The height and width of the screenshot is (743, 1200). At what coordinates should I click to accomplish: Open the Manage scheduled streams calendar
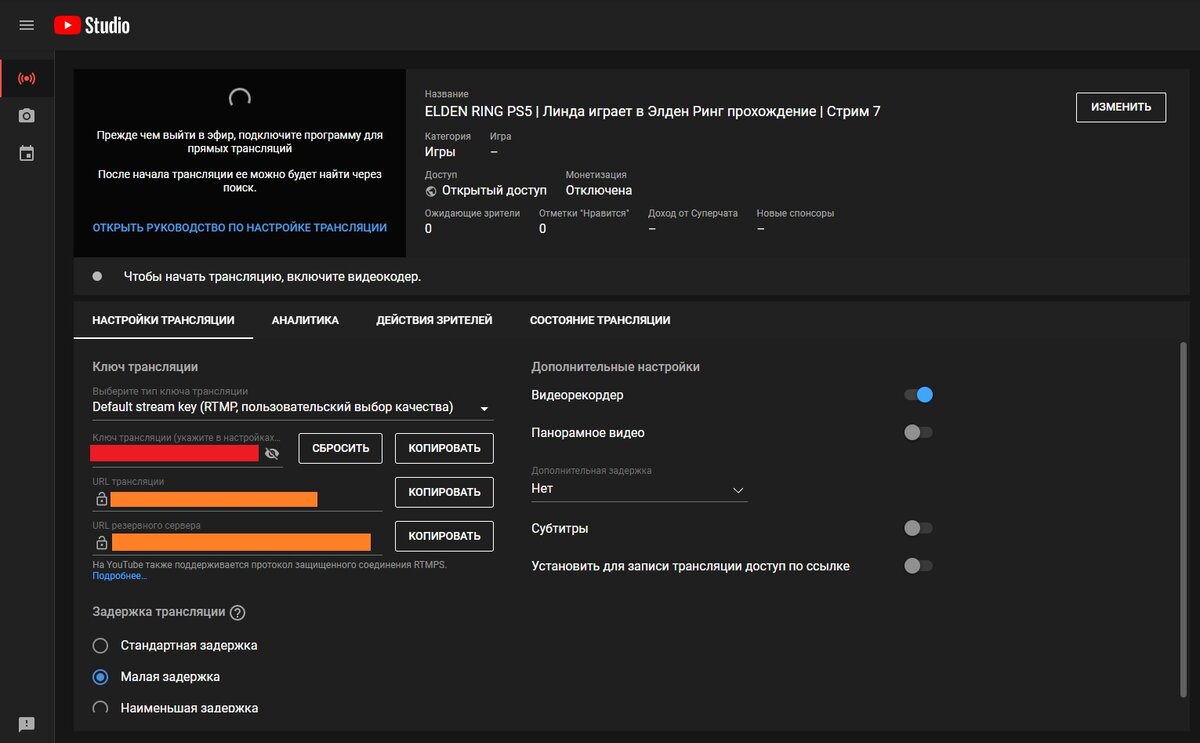(27, 154)
